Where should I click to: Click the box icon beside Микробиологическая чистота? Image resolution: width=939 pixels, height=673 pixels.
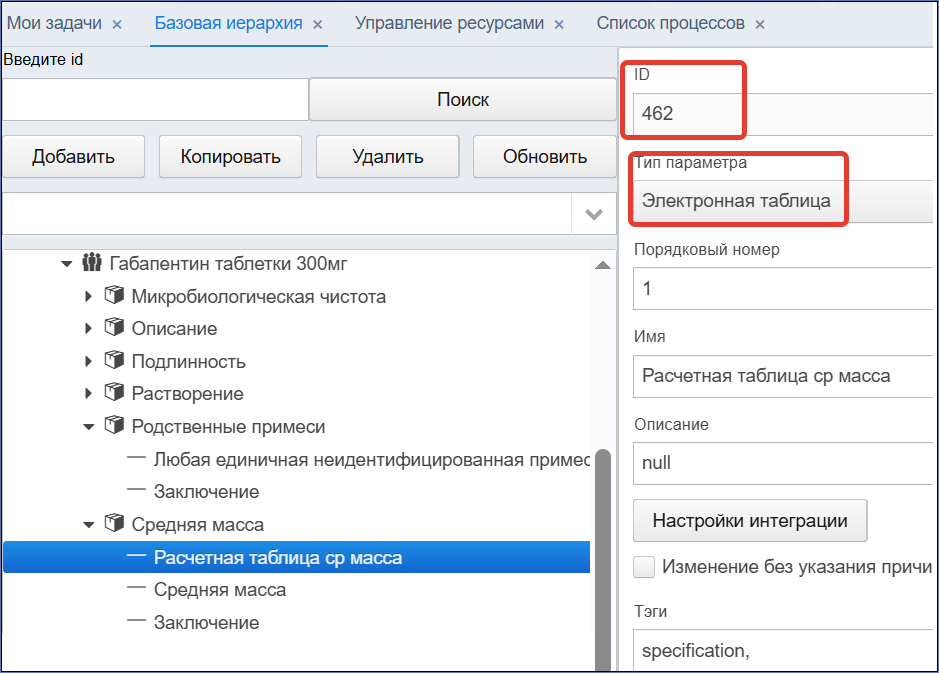(x=114, y=295)
